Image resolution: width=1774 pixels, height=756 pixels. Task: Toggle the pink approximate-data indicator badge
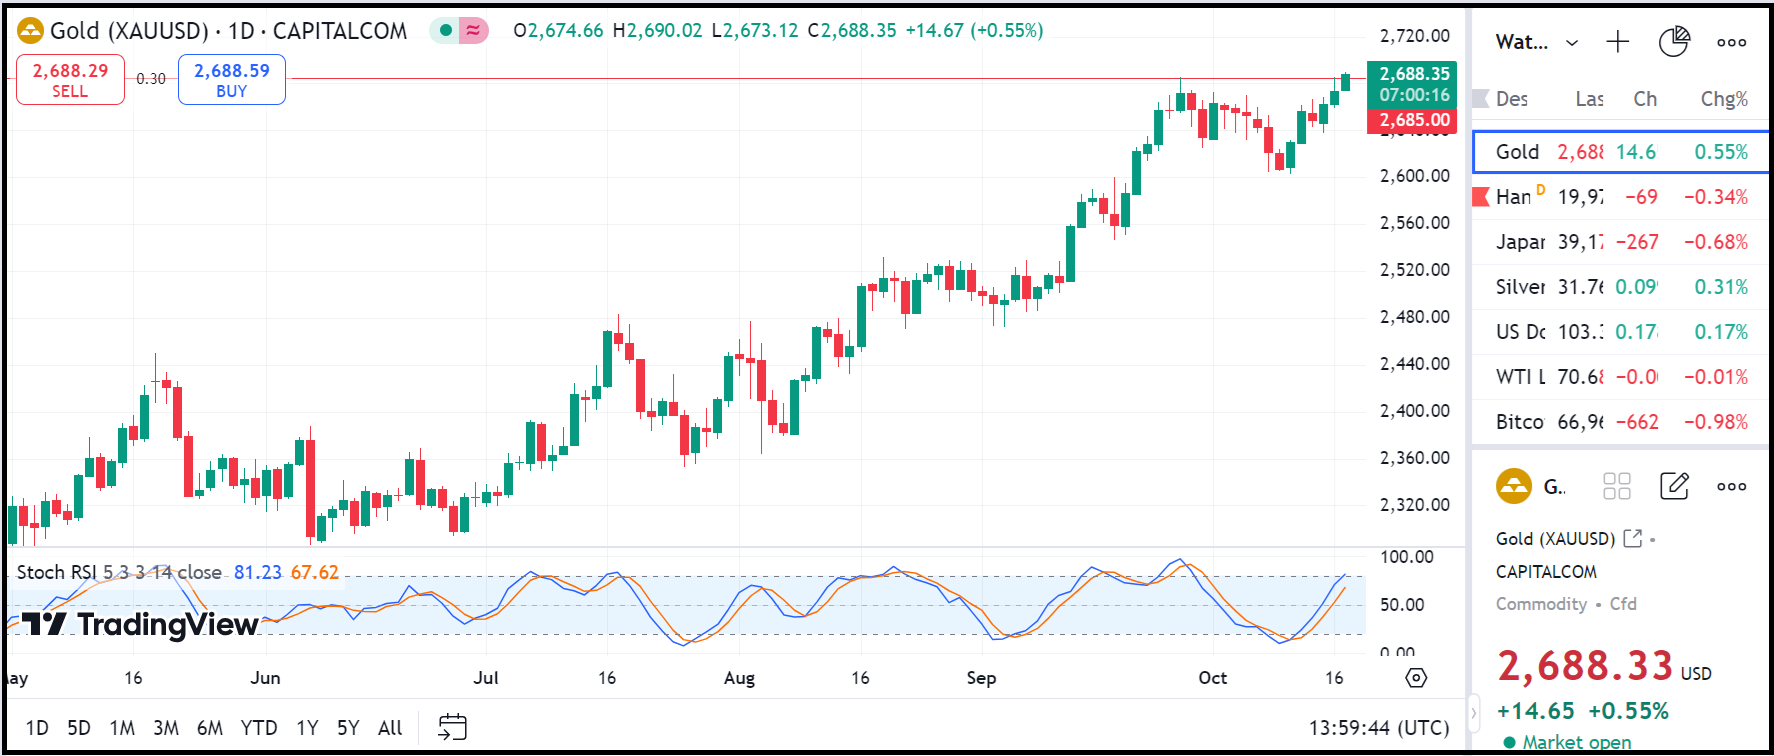tap(473, 30)
